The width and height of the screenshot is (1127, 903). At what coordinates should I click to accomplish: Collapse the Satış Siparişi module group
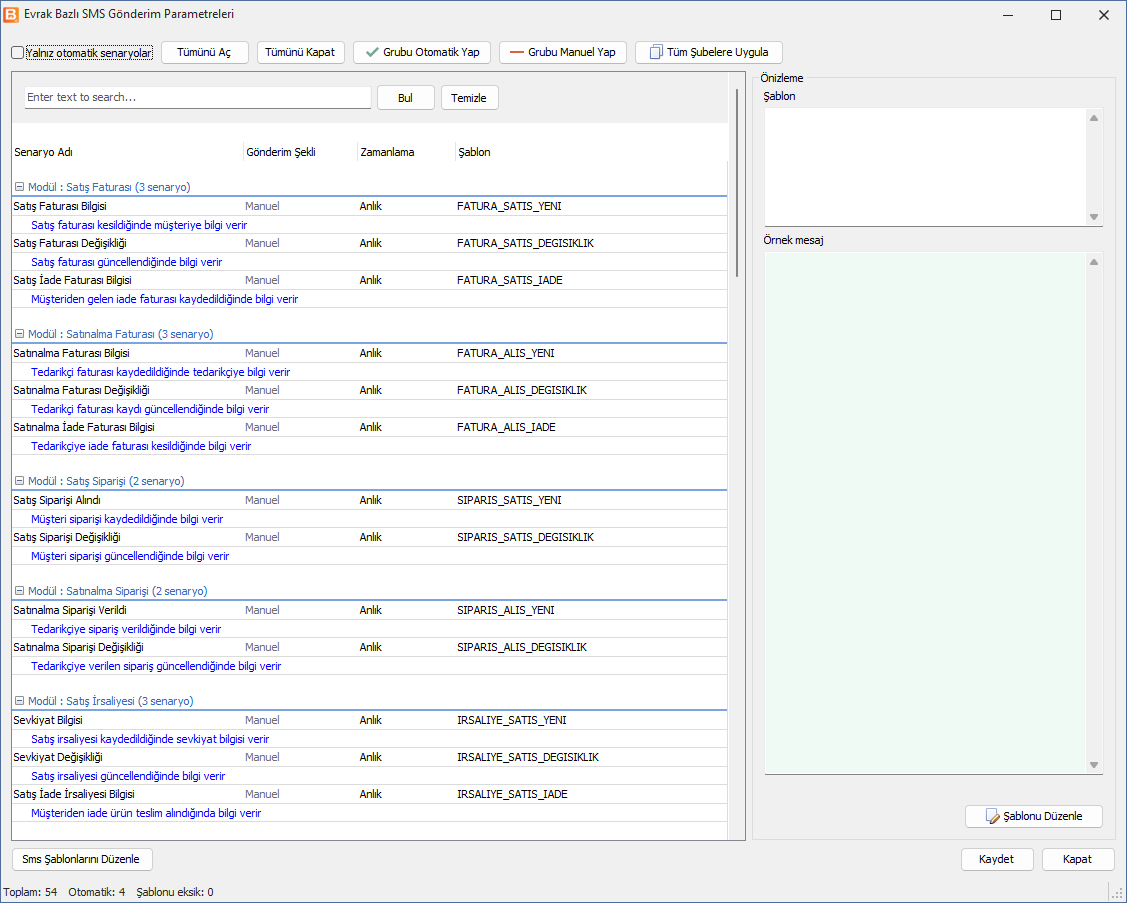19,481
